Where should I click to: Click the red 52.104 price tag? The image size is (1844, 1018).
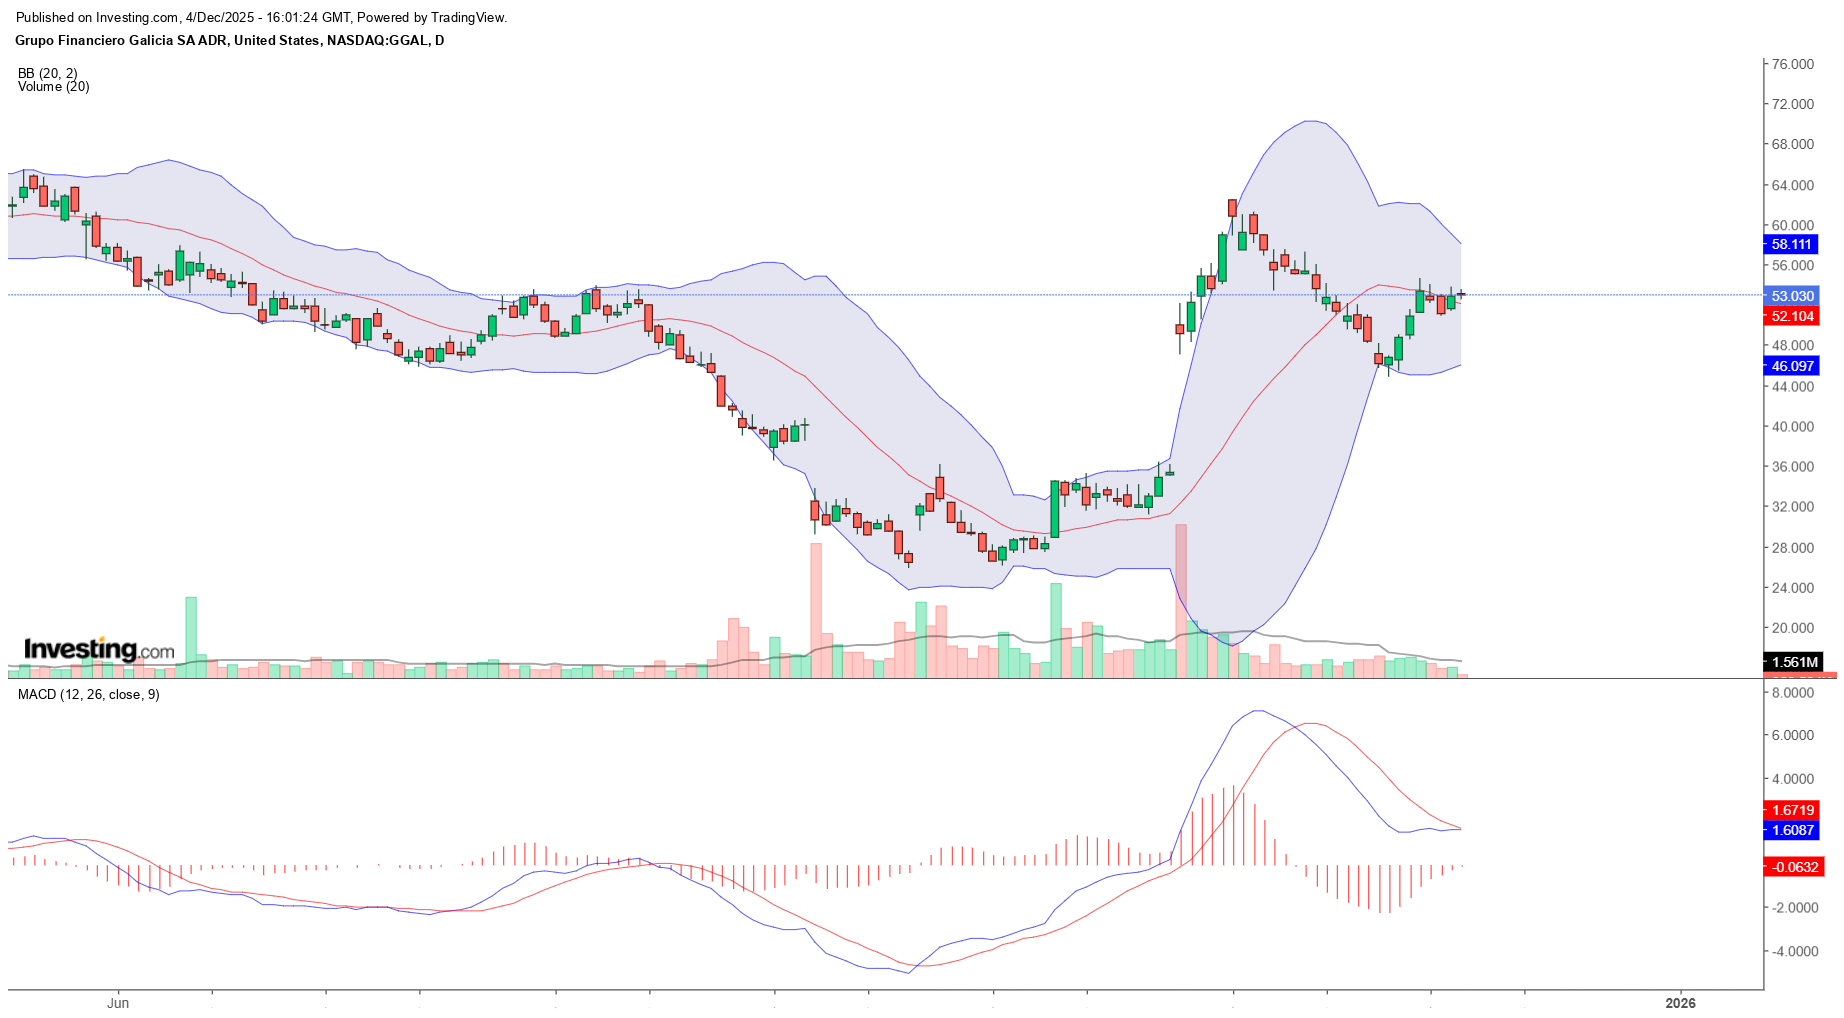pos(1790,316)
